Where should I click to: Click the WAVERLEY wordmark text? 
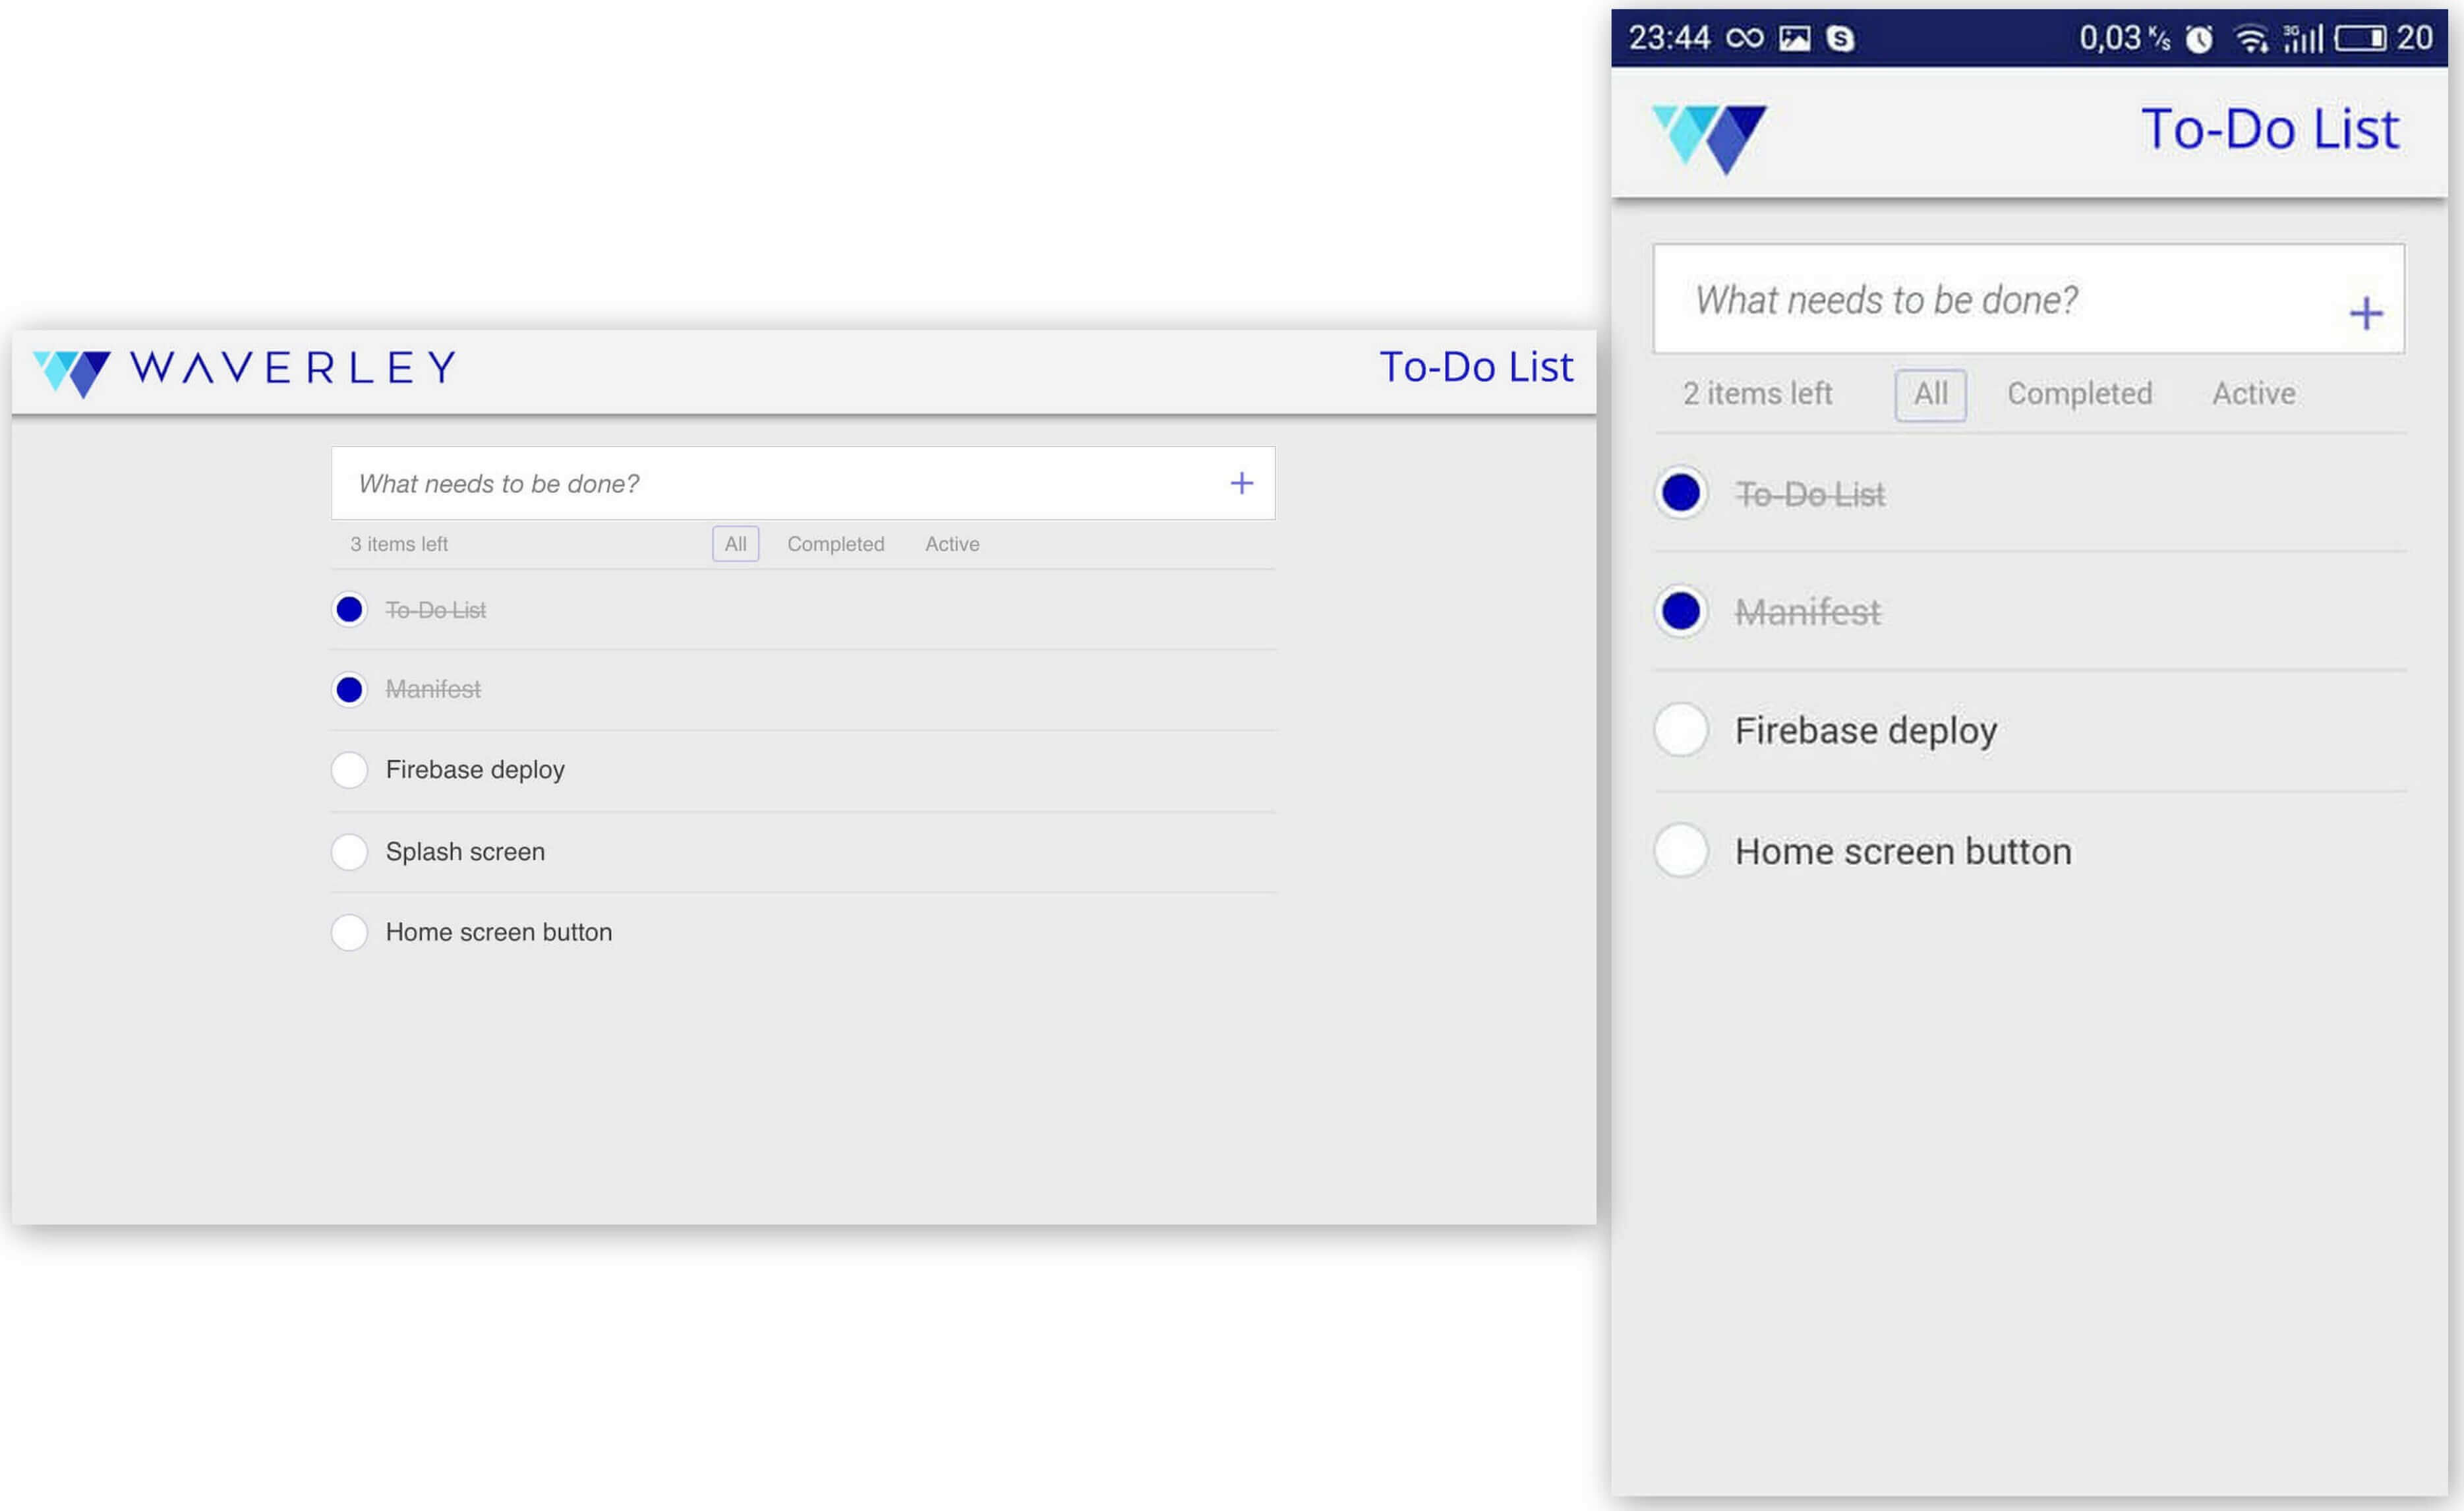click(x=294, y=368)
